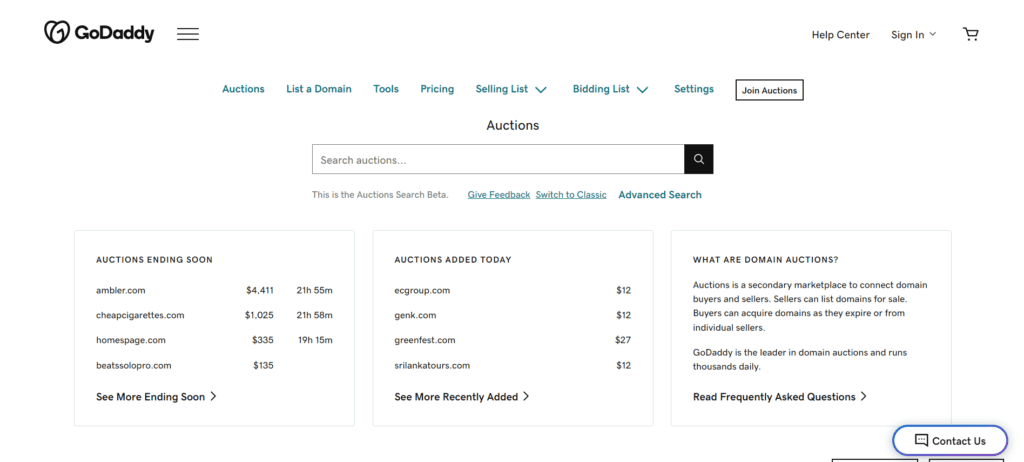Open the Contact Us chat button
Viewport: 1024px width, 462px height.
950,440
